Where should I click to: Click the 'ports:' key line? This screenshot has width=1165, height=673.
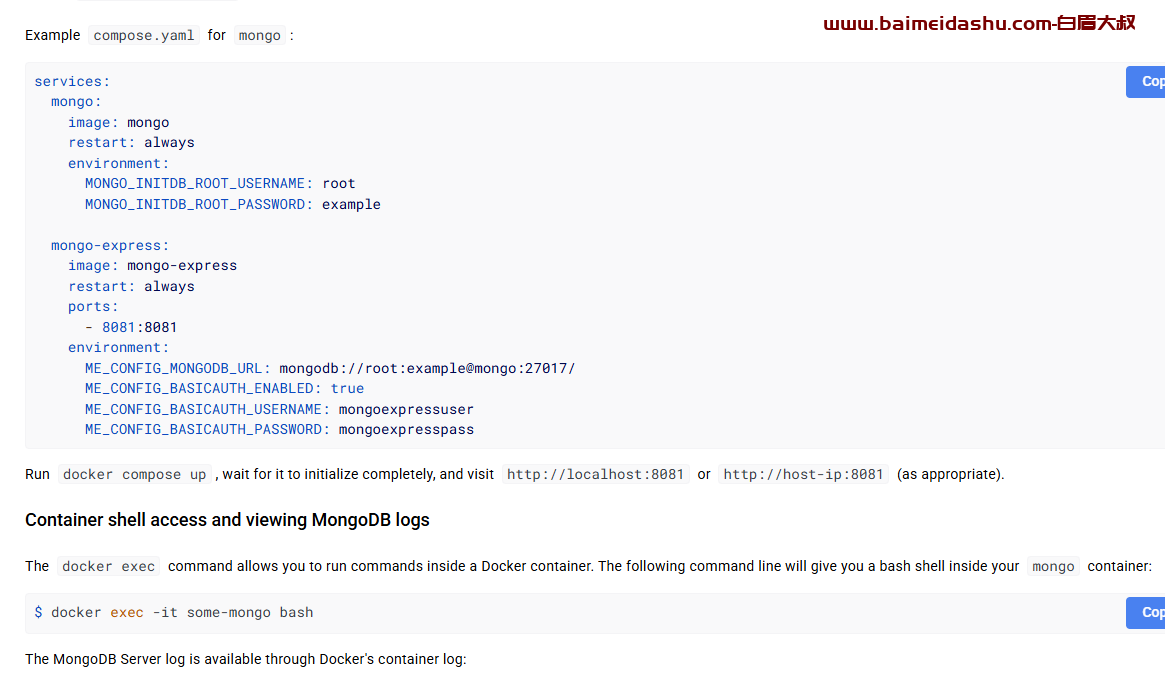(x=93, y=307)
